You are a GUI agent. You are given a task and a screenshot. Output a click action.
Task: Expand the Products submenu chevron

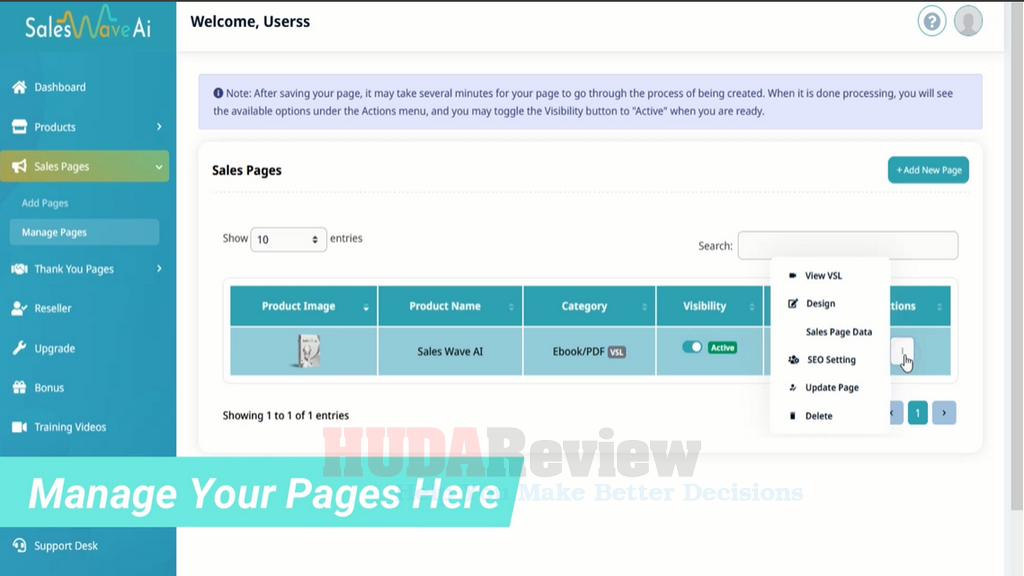click(x=159, y=127)
